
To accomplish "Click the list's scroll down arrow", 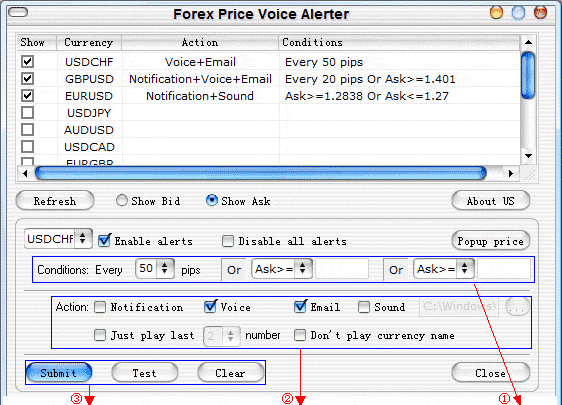I will click(x=528, y=156).
